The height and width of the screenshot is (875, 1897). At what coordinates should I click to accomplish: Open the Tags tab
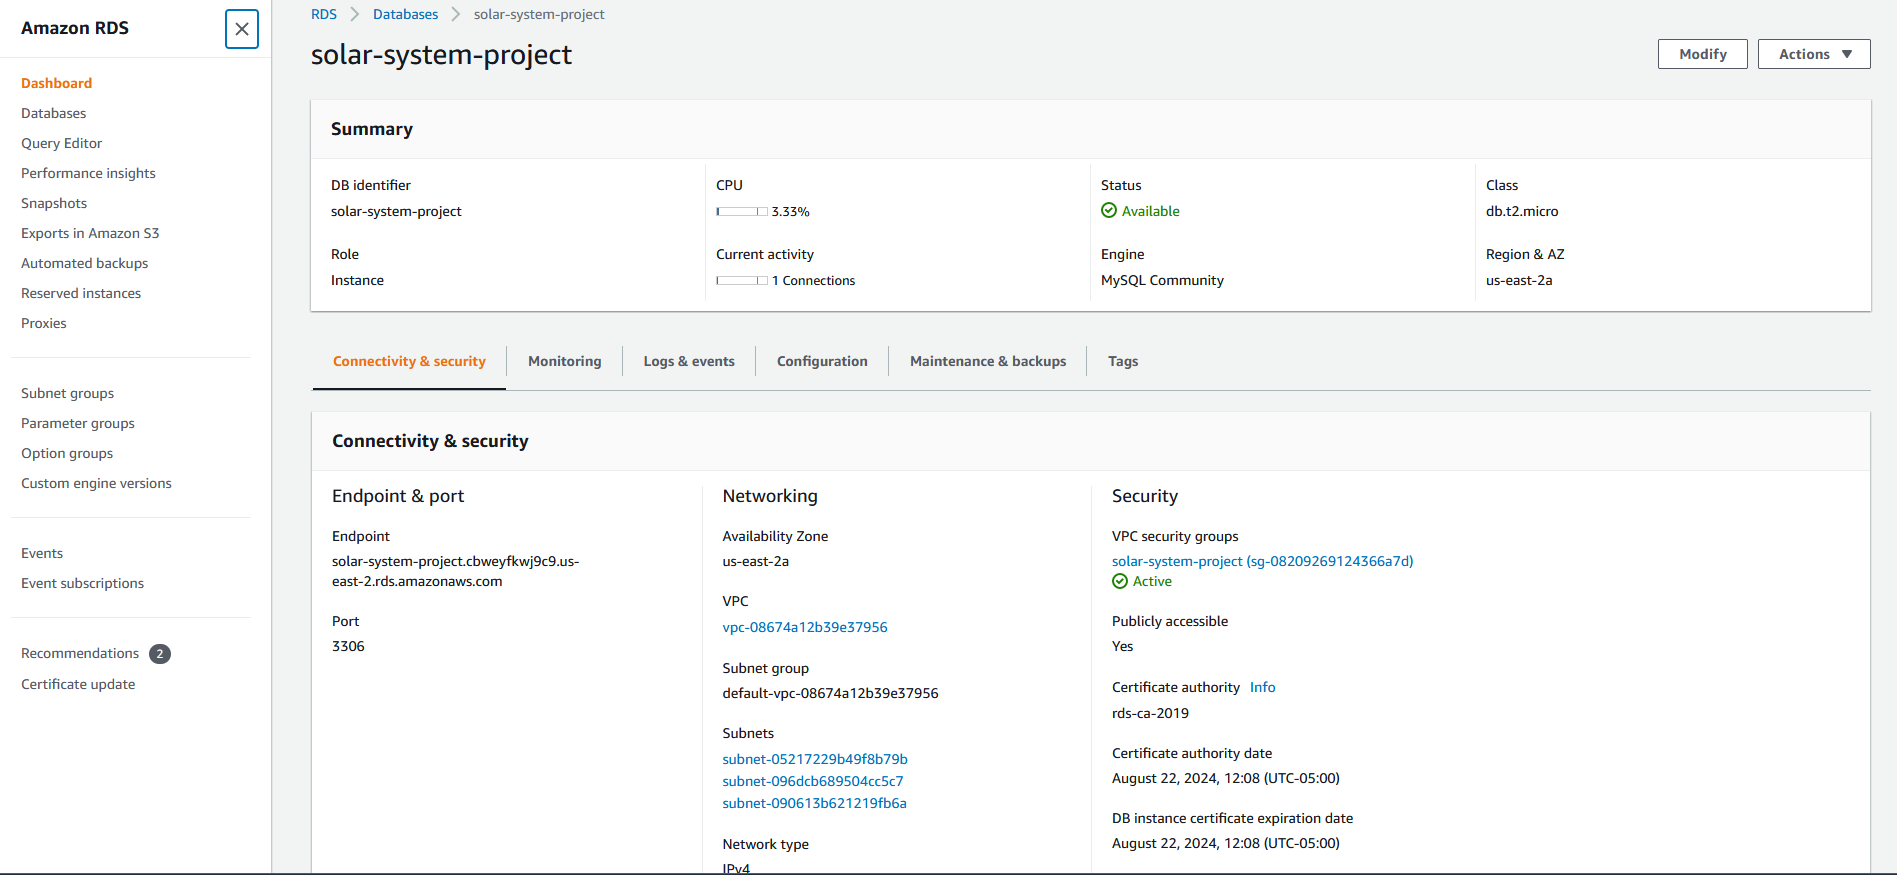[x=1123, y=361]
